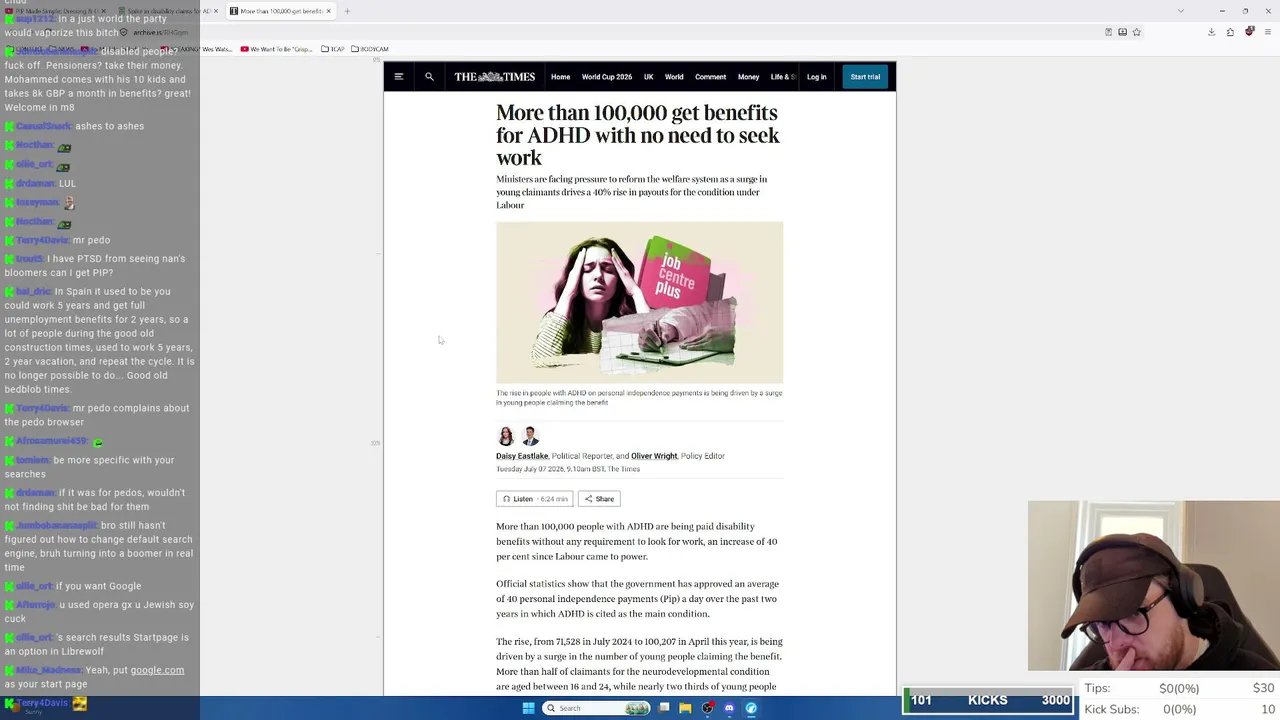Open File Explorer from the taskbar
This screenshot has height=720, width=1280.
point(685,708)
